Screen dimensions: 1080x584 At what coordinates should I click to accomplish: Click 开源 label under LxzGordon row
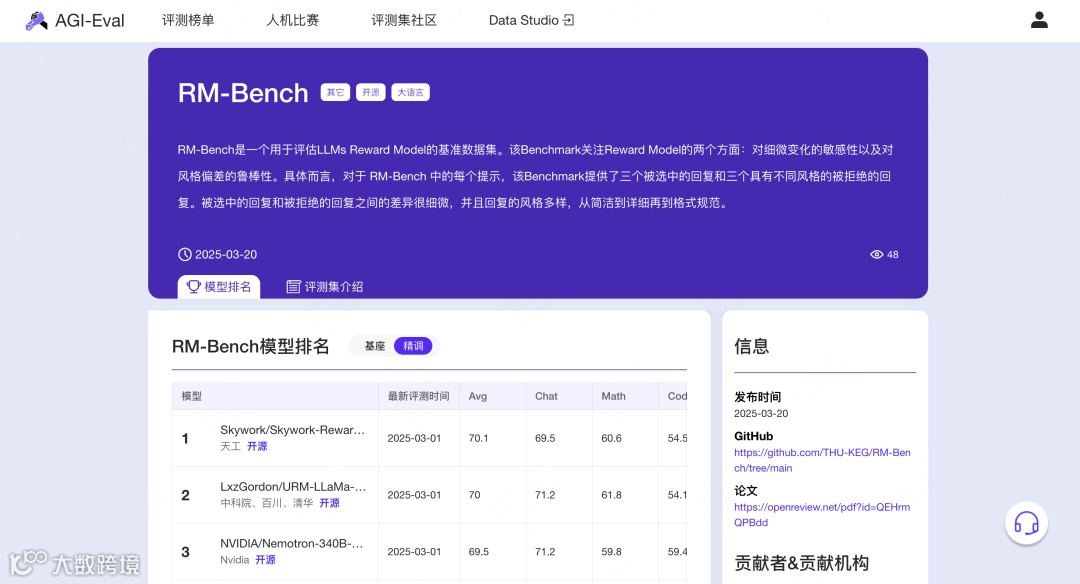pyautogui.click(x=329, y=503)
